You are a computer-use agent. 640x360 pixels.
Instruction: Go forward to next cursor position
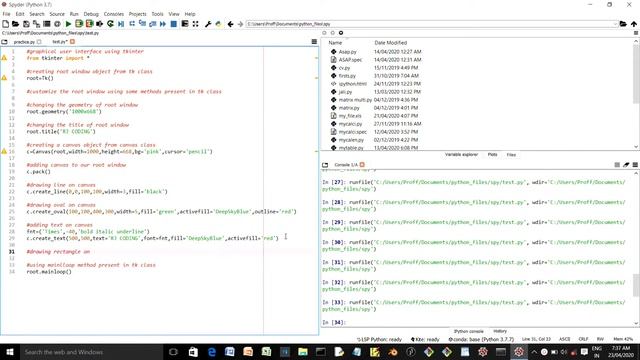(x=240, y=24)
